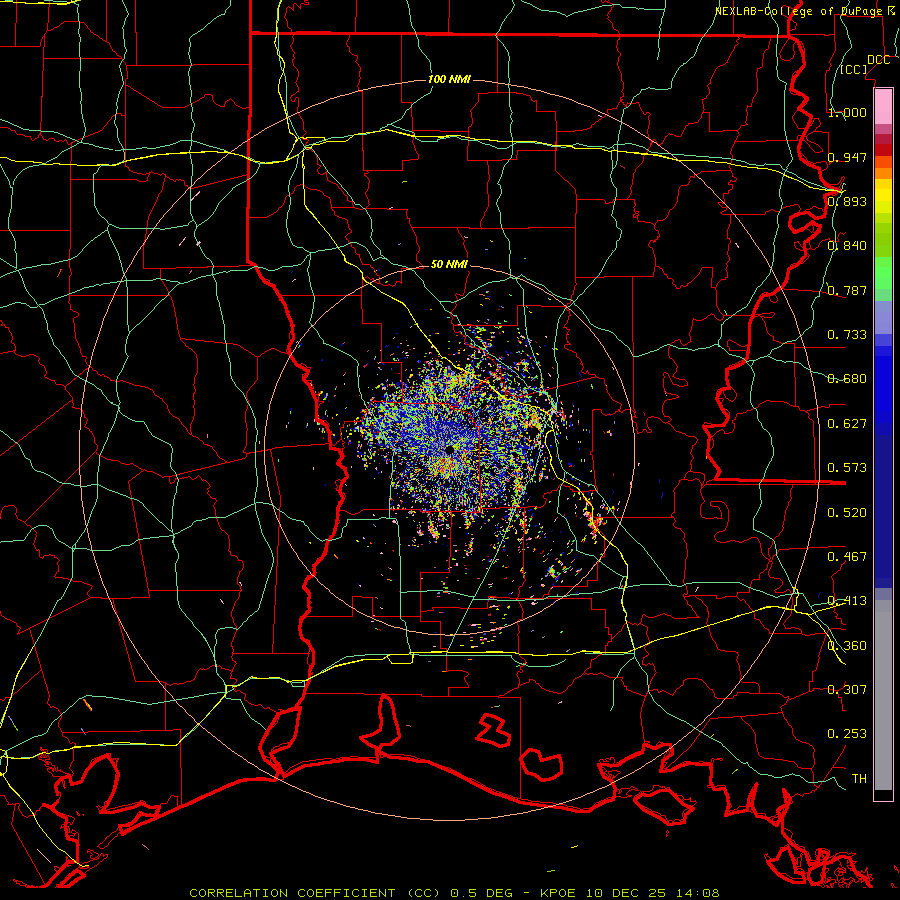
Task: Click the 0.787 value on the color scale
Action: [x=847, y=290]
